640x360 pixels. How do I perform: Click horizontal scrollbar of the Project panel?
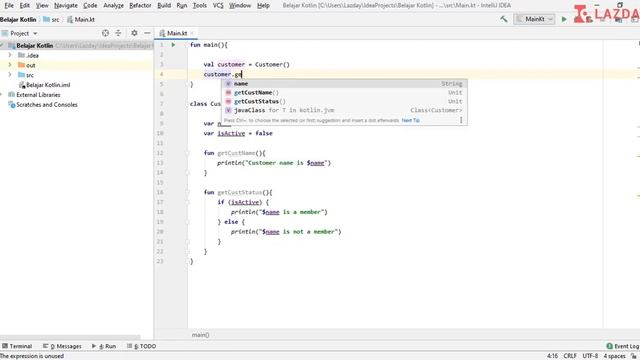[70, 338]
